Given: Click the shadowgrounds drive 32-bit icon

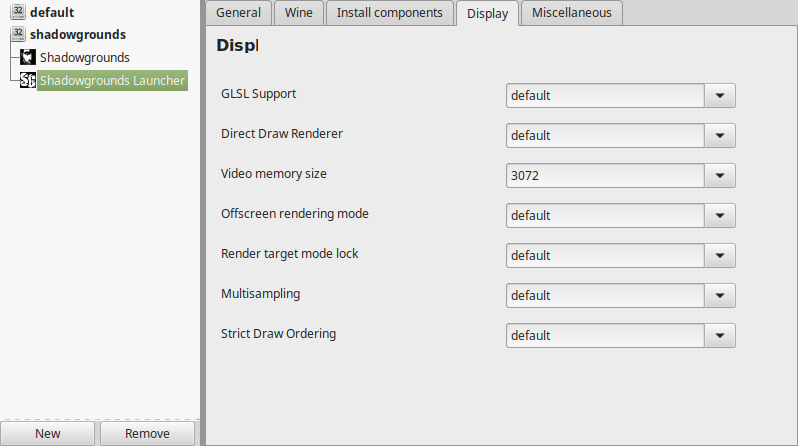Looking at the screenshot, I should pos(18,34).
